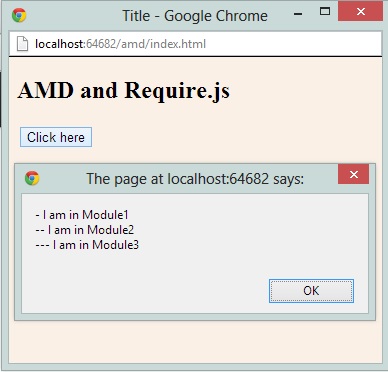Click the "The page at localhost:64682 says:" title
The image size is (388, 372).
(x=195, y=179)
